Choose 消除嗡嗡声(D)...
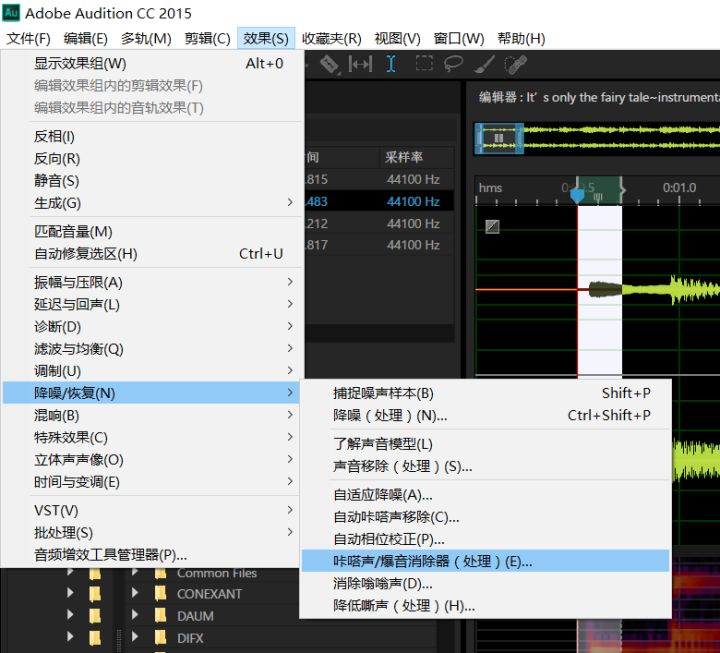Viewport: 720px width, 653px height. click(485, 583)
